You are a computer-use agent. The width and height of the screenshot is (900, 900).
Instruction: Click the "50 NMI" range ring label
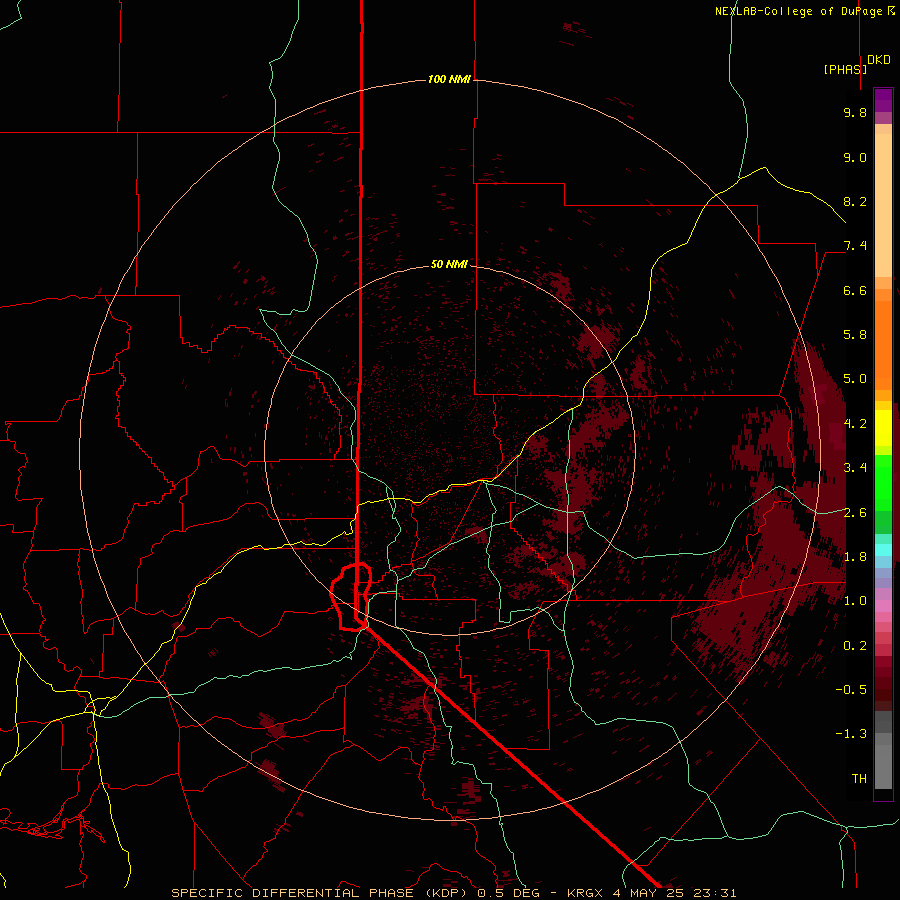coord(449,264)
